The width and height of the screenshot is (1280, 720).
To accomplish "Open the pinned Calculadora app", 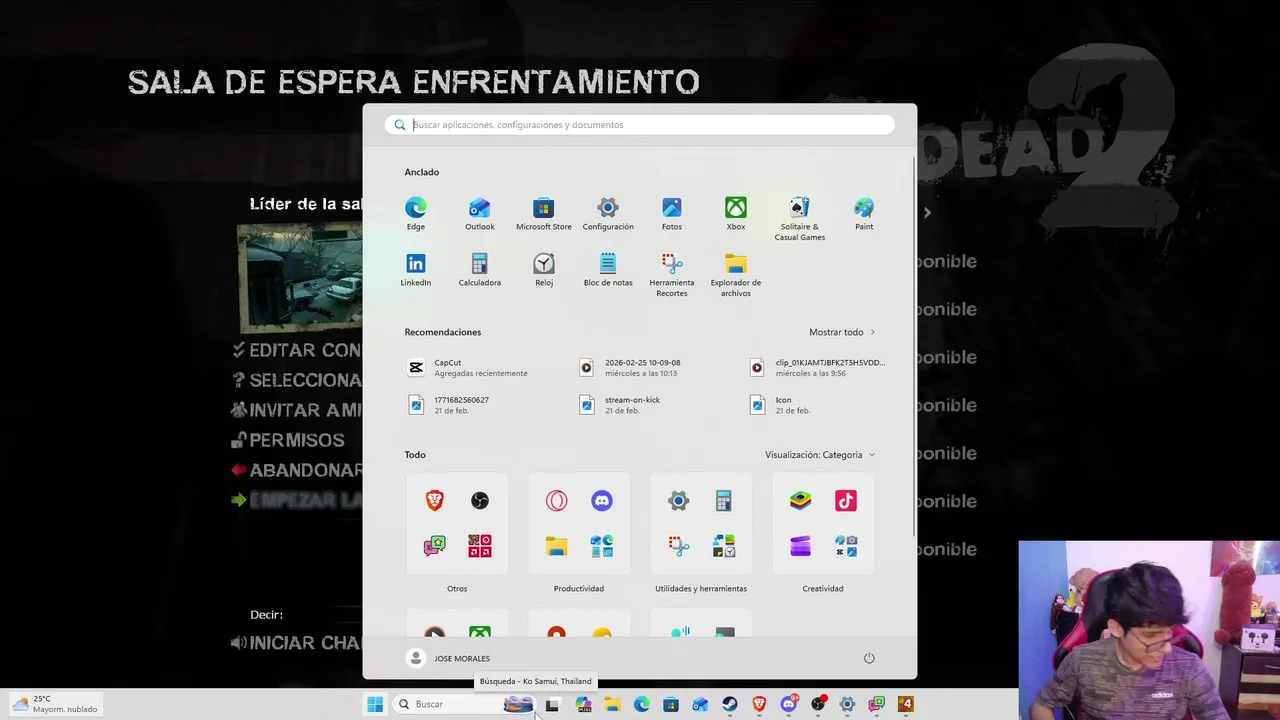I will [x=480, y=269].
